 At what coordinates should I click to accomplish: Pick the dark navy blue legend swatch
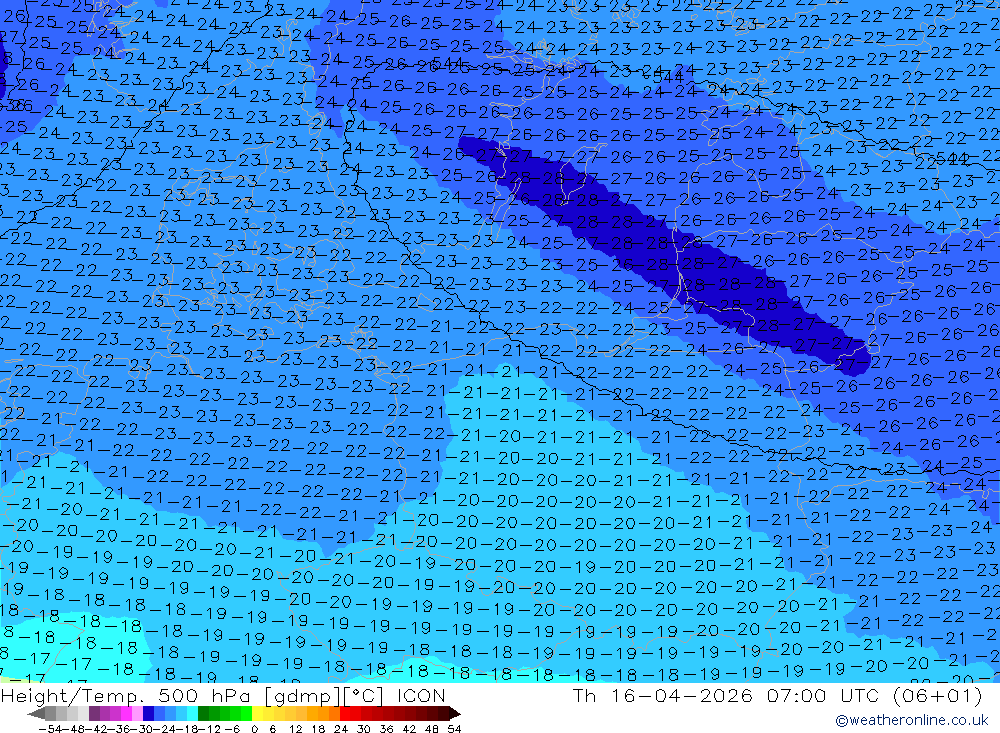148,714
